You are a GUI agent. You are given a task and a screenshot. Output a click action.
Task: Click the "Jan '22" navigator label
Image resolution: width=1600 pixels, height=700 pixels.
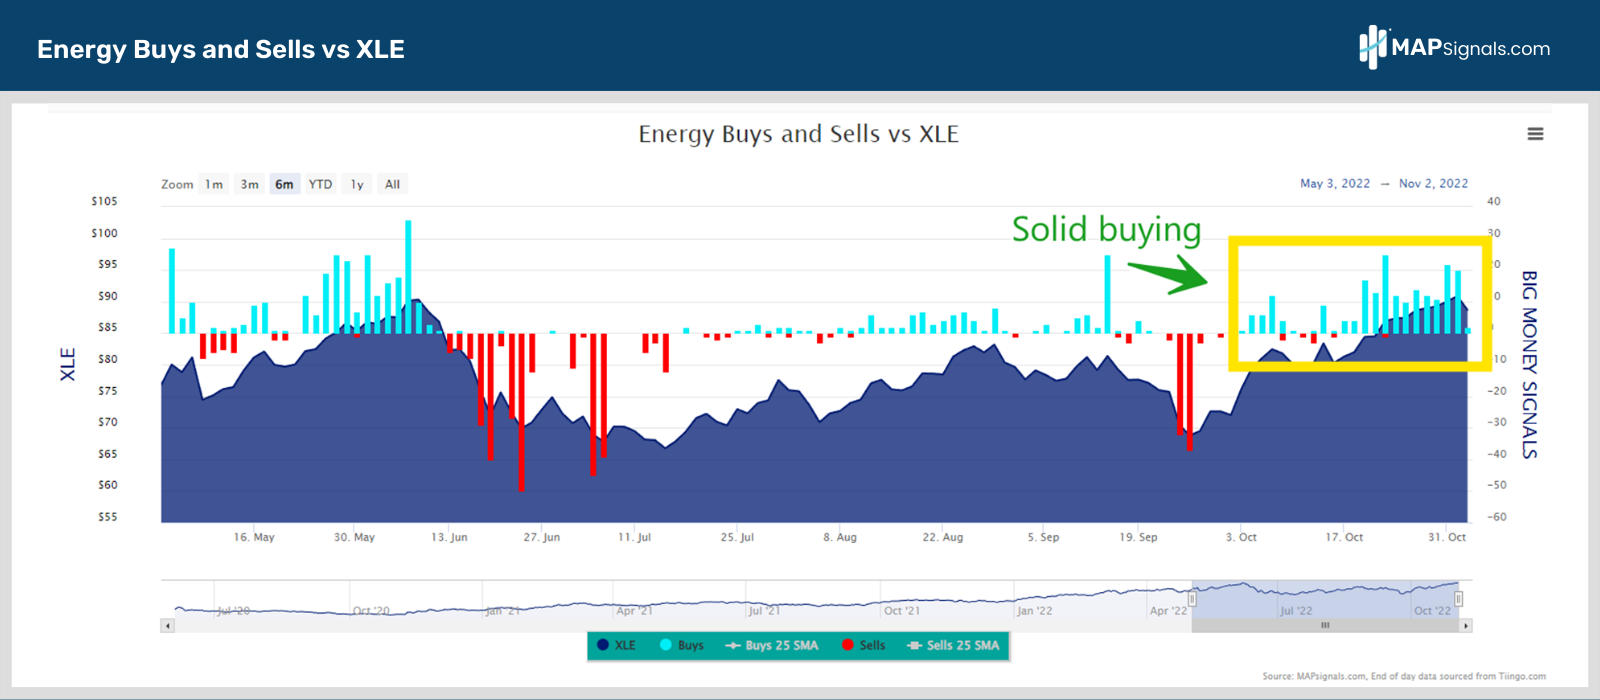pos(1034,610)
